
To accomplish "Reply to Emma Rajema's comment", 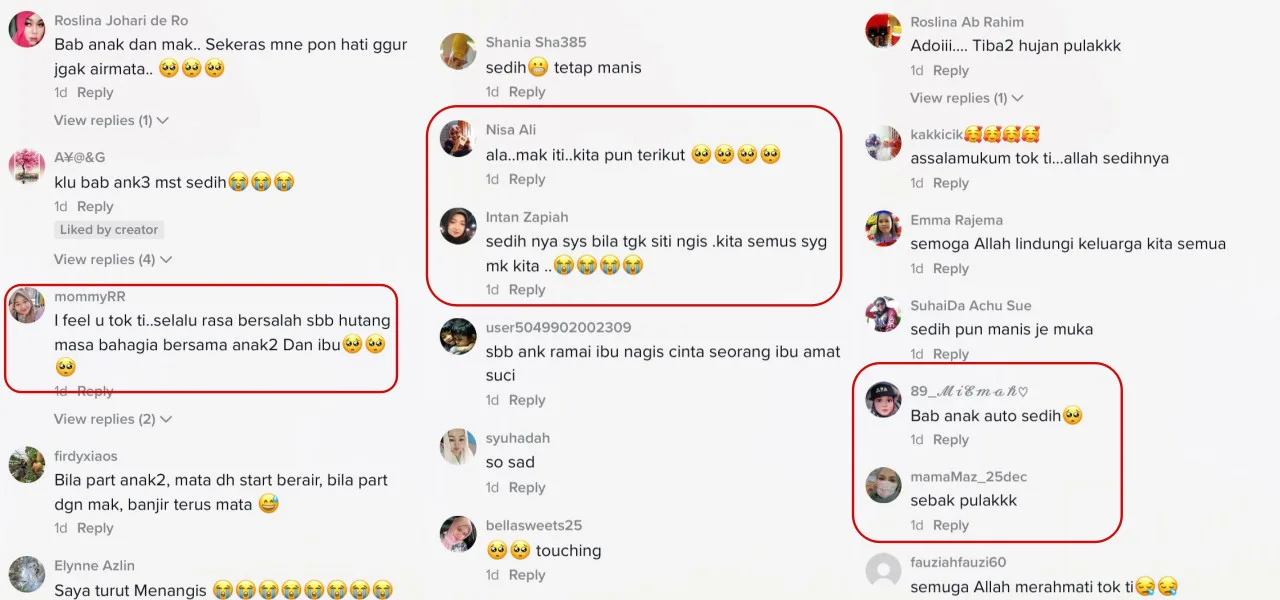I will pos(951,268).
